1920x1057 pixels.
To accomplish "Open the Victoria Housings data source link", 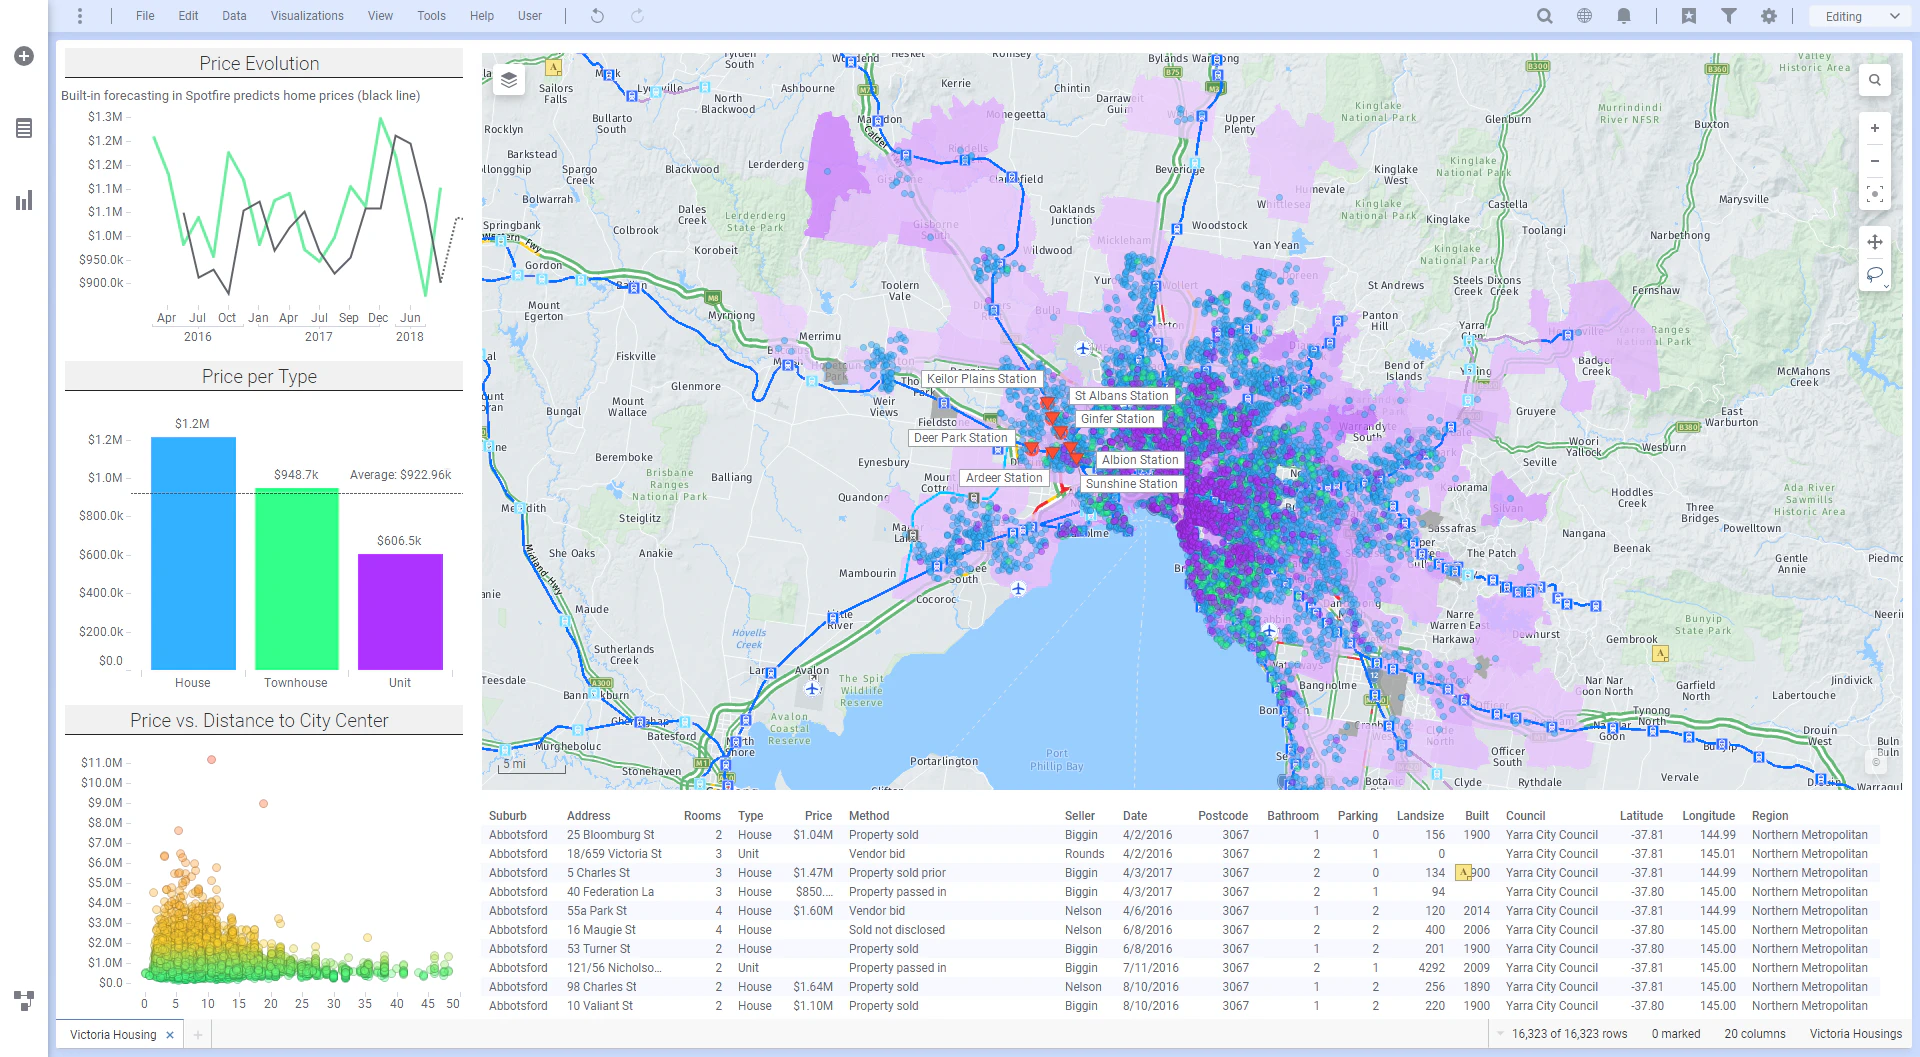I will (1856, 1034).
